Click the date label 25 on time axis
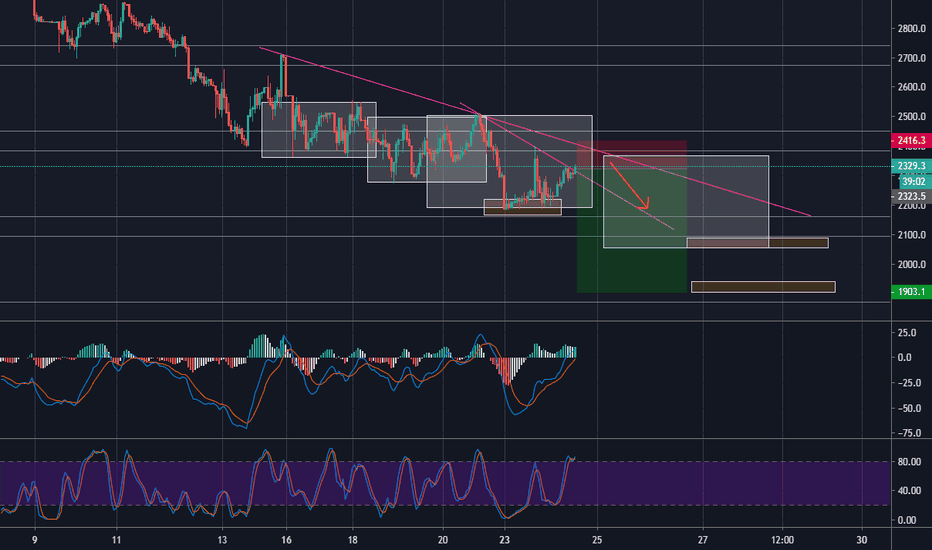The image size is (932, 550). pyautogui.click(x=597, y=540)
